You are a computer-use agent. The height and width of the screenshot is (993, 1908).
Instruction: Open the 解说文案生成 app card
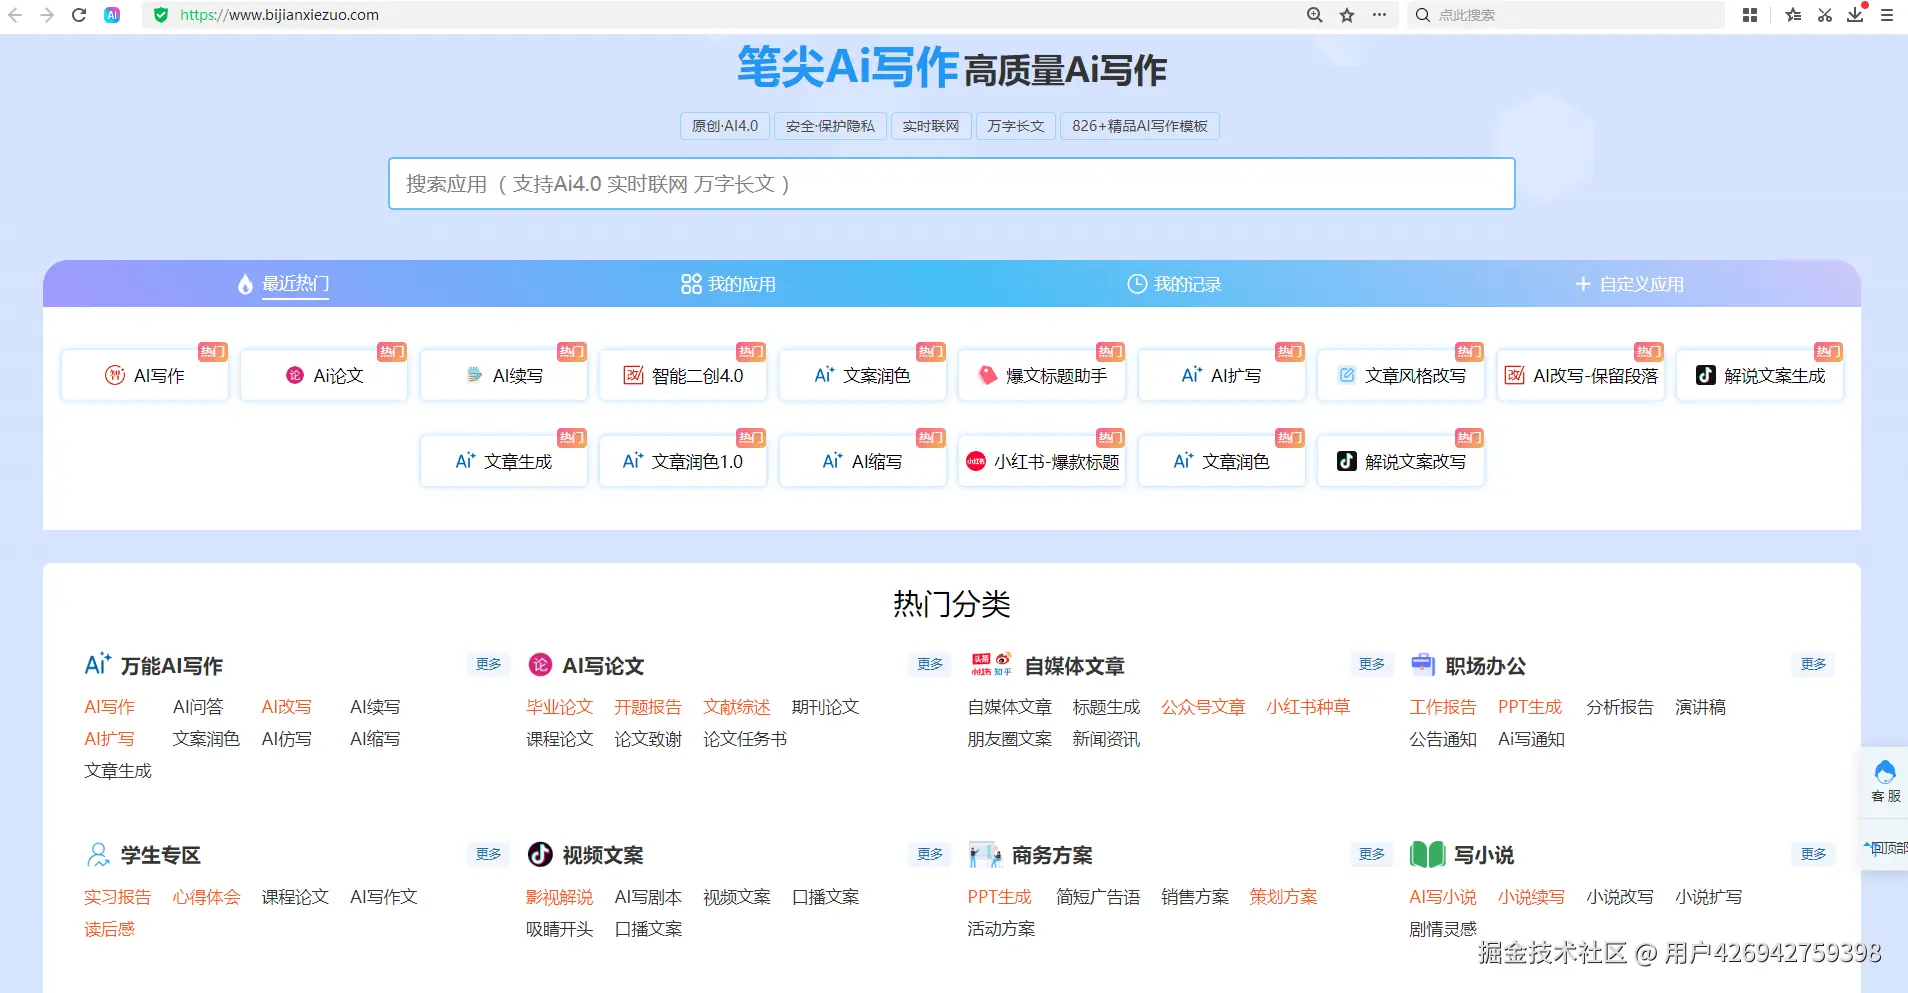point(1760,375)
